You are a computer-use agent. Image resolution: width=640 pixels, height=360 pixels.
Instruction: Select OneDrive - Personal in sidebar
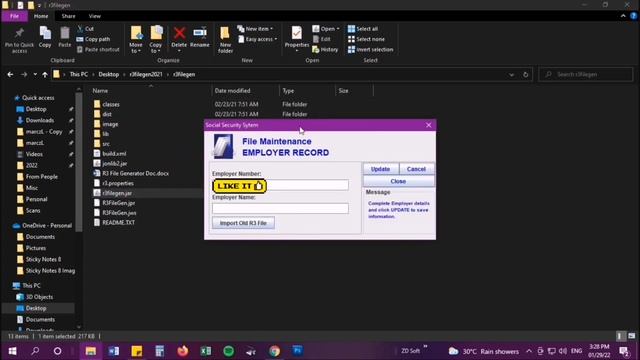(x=47, y=226)
